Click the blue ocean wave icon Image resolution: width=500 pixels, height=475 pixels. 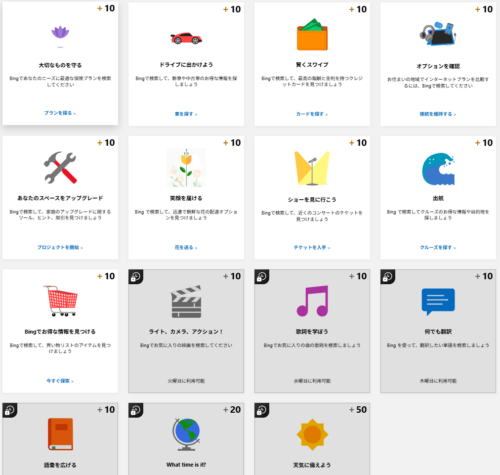[438, 169]
